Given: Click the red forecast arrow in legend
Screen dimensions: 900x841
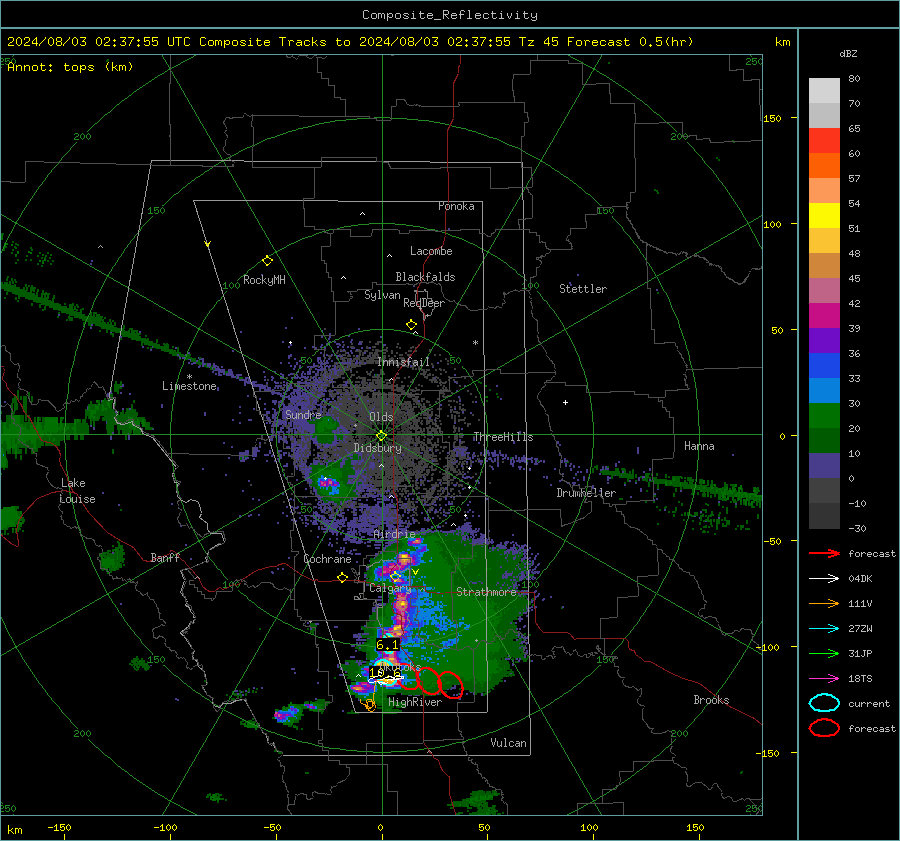Looking at the screenshot, I should pos(824,553).
